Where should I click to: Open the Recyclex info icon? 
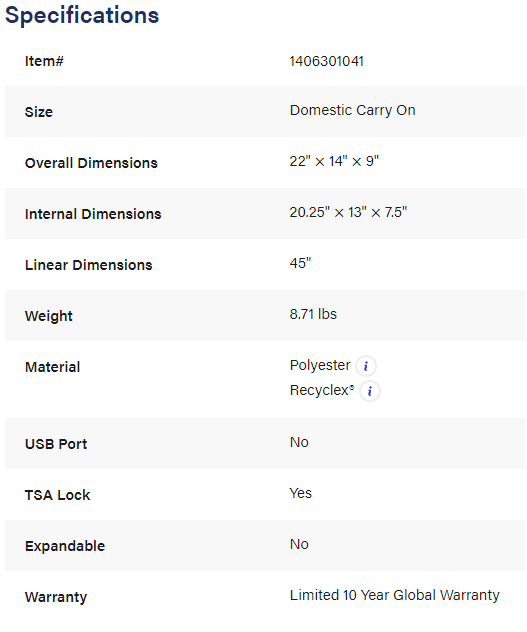pyautogui.click(x=369, y=391)
